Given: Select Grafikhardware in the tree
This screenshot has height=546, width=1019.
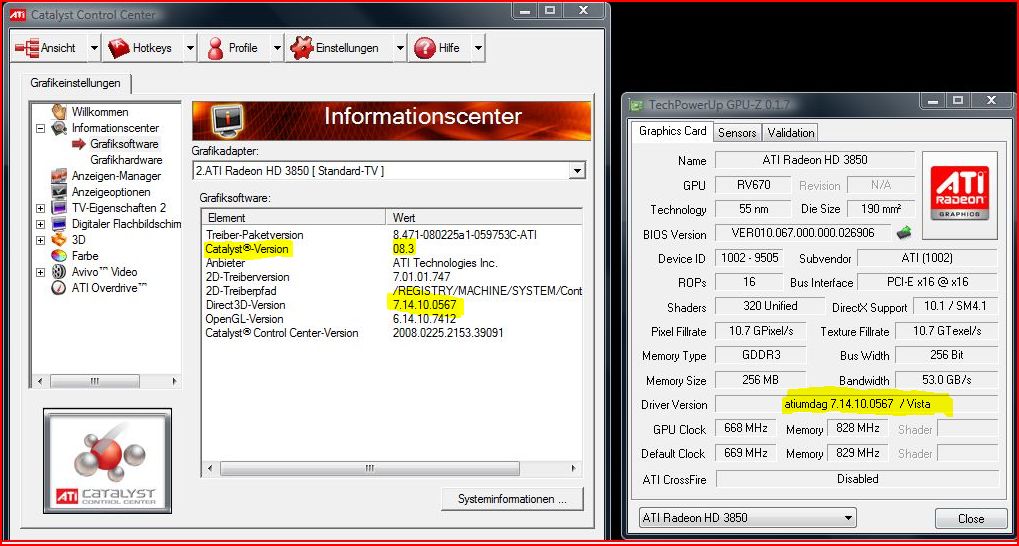Looking at the screenshot, I should tap(126, 160).
